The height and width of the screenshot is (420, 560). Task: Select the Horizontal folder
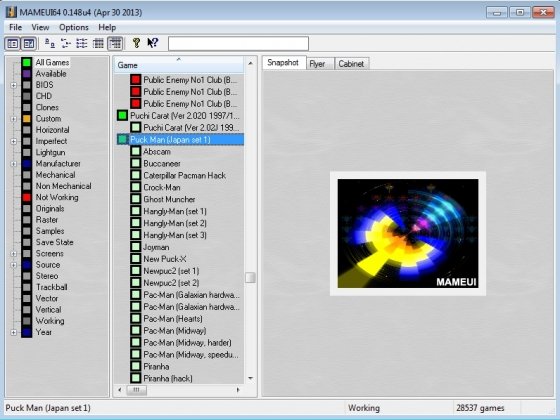tap(52, 130)
